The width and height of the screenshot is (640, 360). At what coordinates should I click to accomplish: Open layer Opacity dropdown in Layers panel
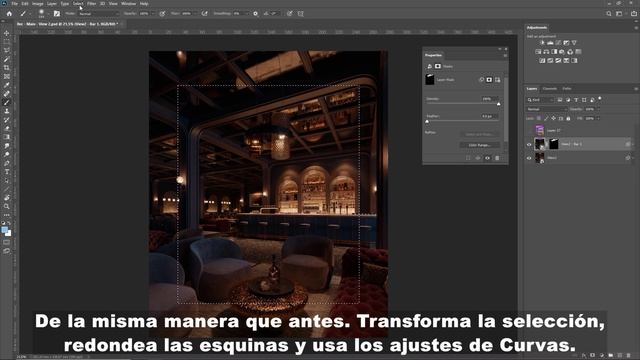coord(598,109)
